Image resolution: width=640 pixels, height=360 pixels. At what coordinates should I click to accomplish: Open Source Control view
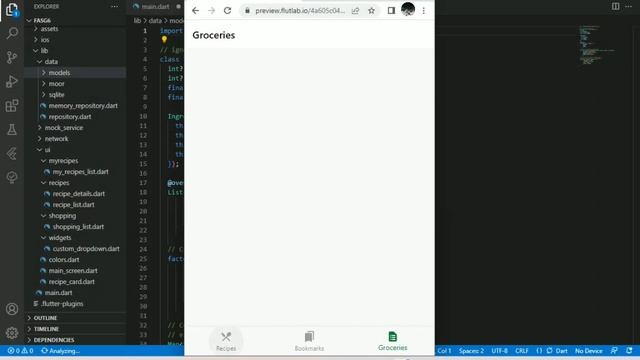pos(12,57)
